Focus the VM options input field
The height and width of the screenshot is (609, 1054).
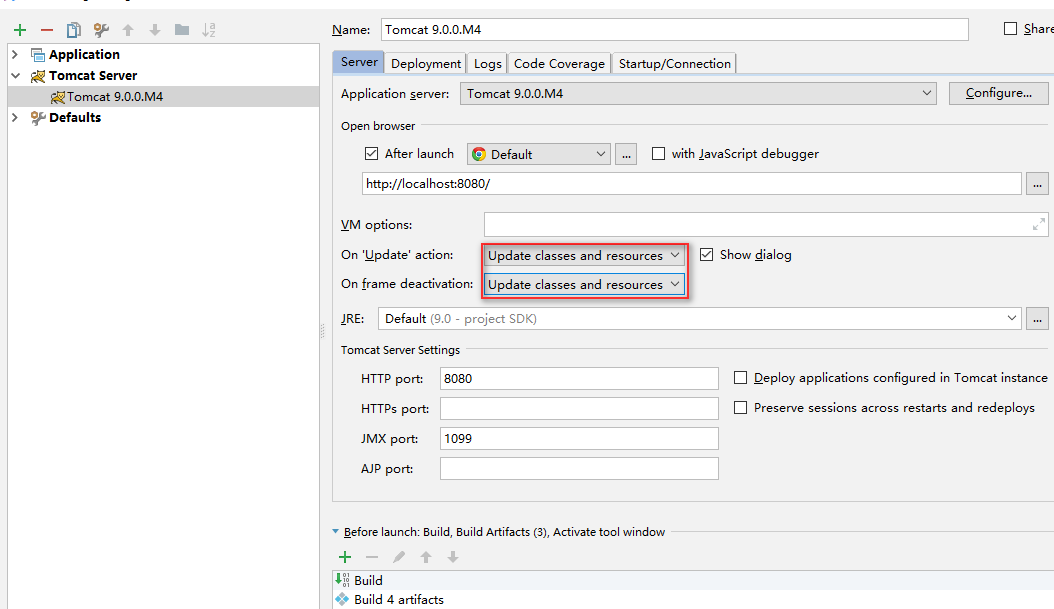[766, 225]
